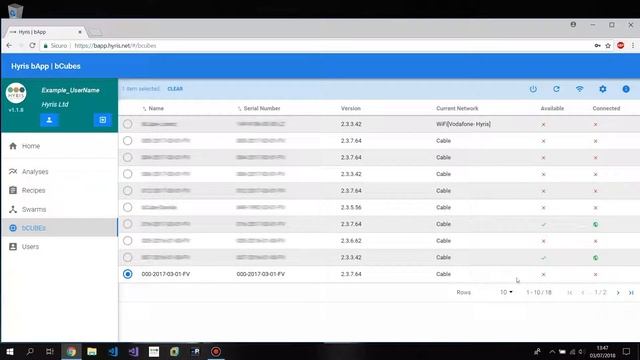Screen dimensions: 640x360
Task: Open the gear settings icon
Action: pyautogui.click(x=603, y=89)
